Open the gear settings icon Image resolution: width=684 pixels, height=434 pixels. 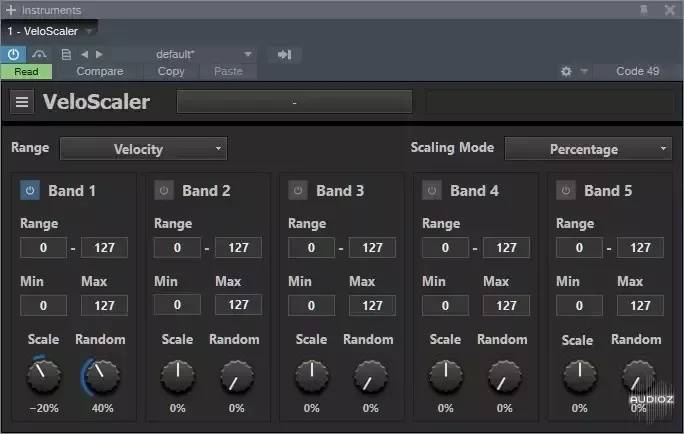click(566, 71)
